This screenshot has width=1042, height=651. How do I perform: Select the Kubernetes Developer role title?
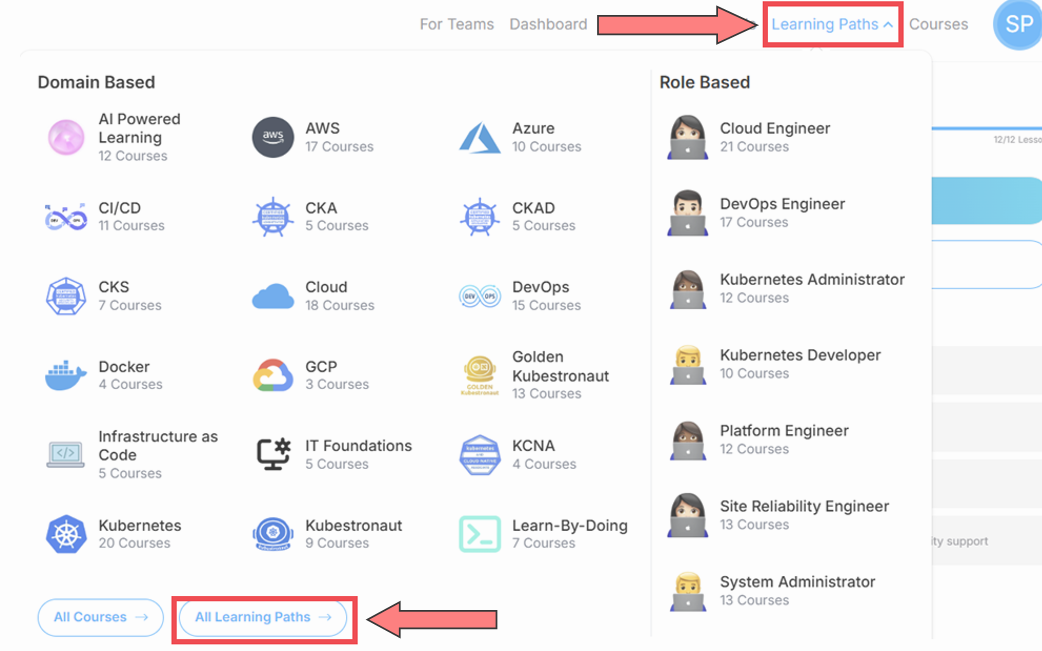pos(800,355)
